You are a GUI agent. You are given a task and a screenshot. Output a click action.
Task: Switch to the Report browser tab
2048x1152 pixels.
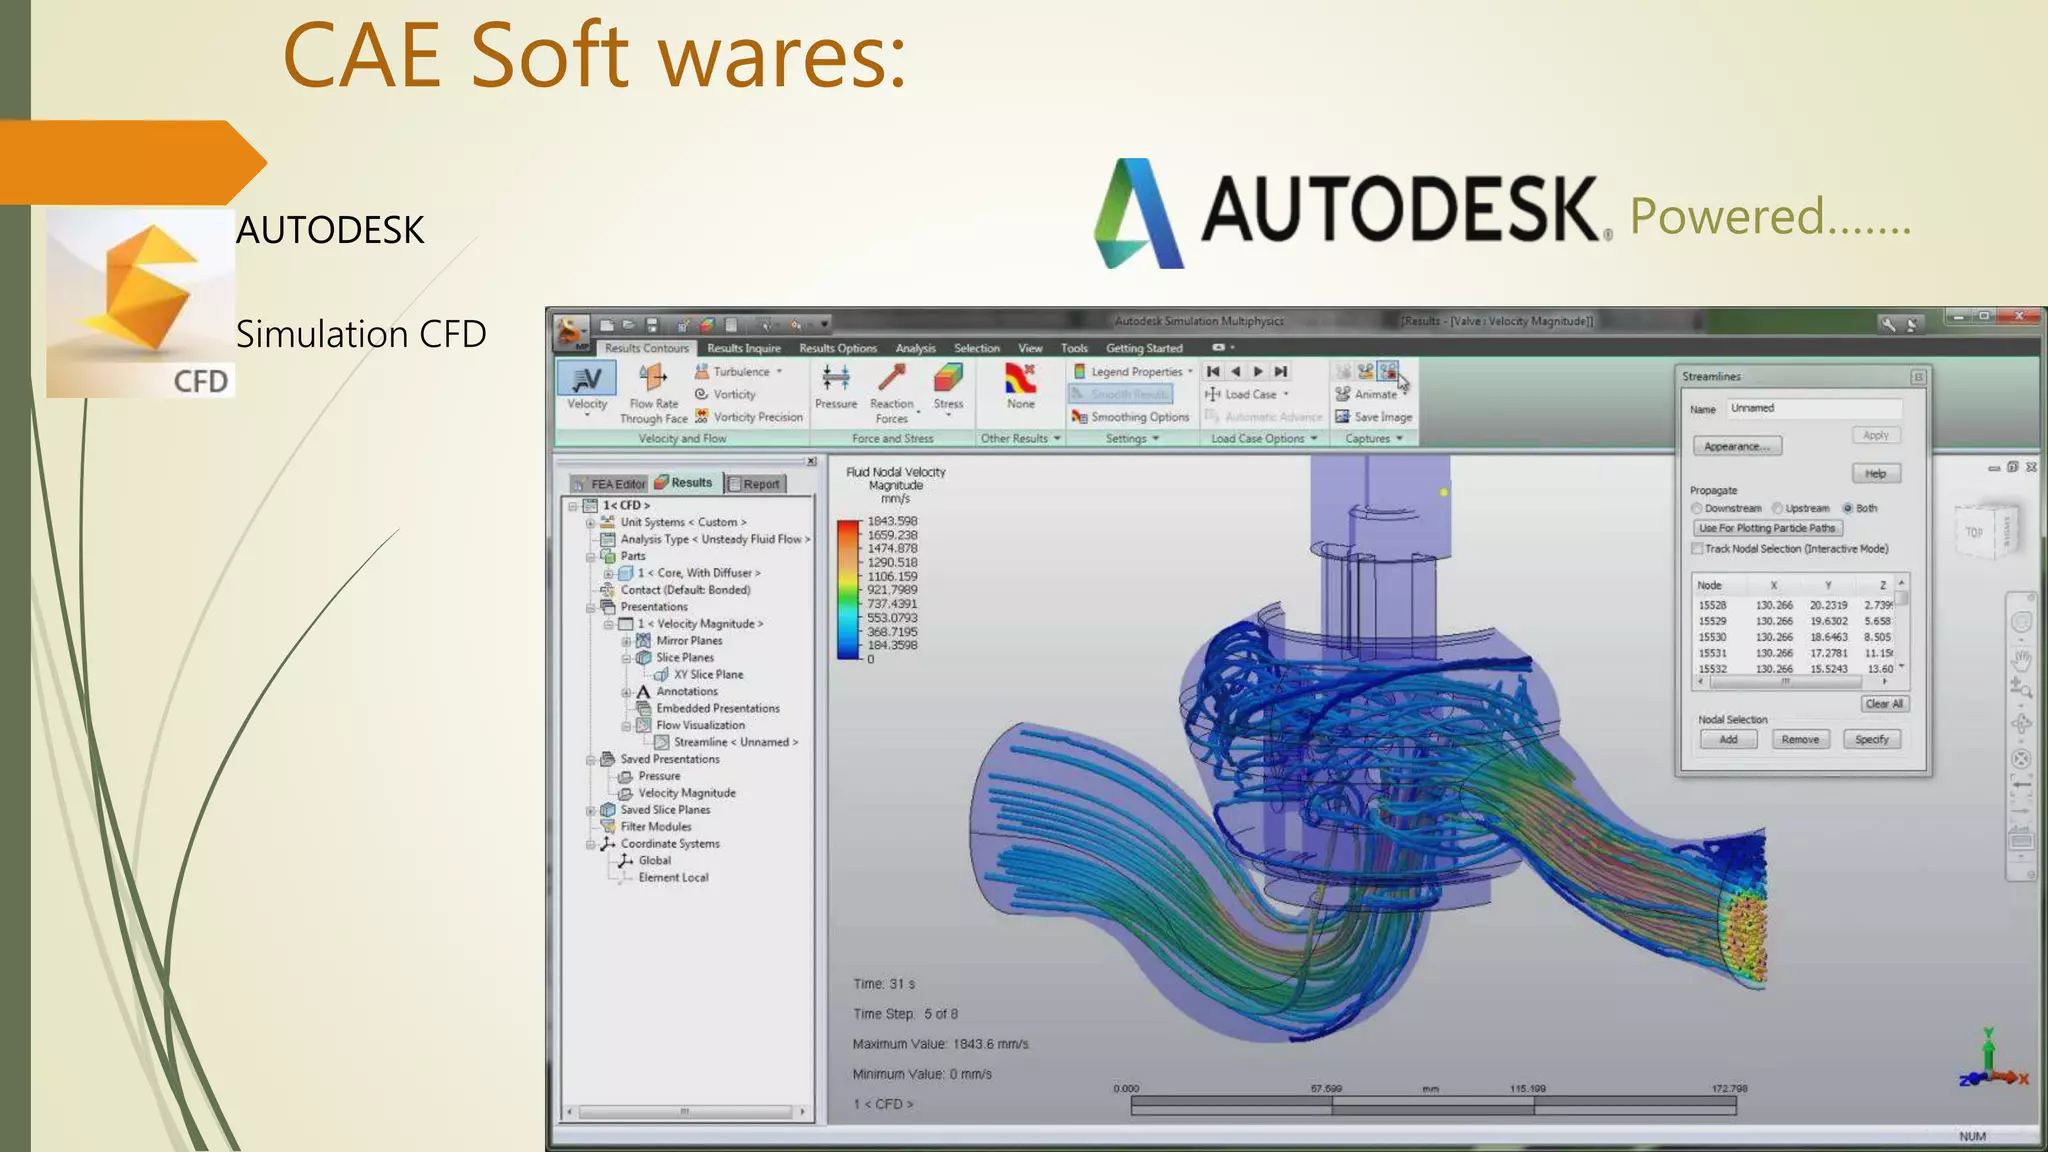point(755,484)
